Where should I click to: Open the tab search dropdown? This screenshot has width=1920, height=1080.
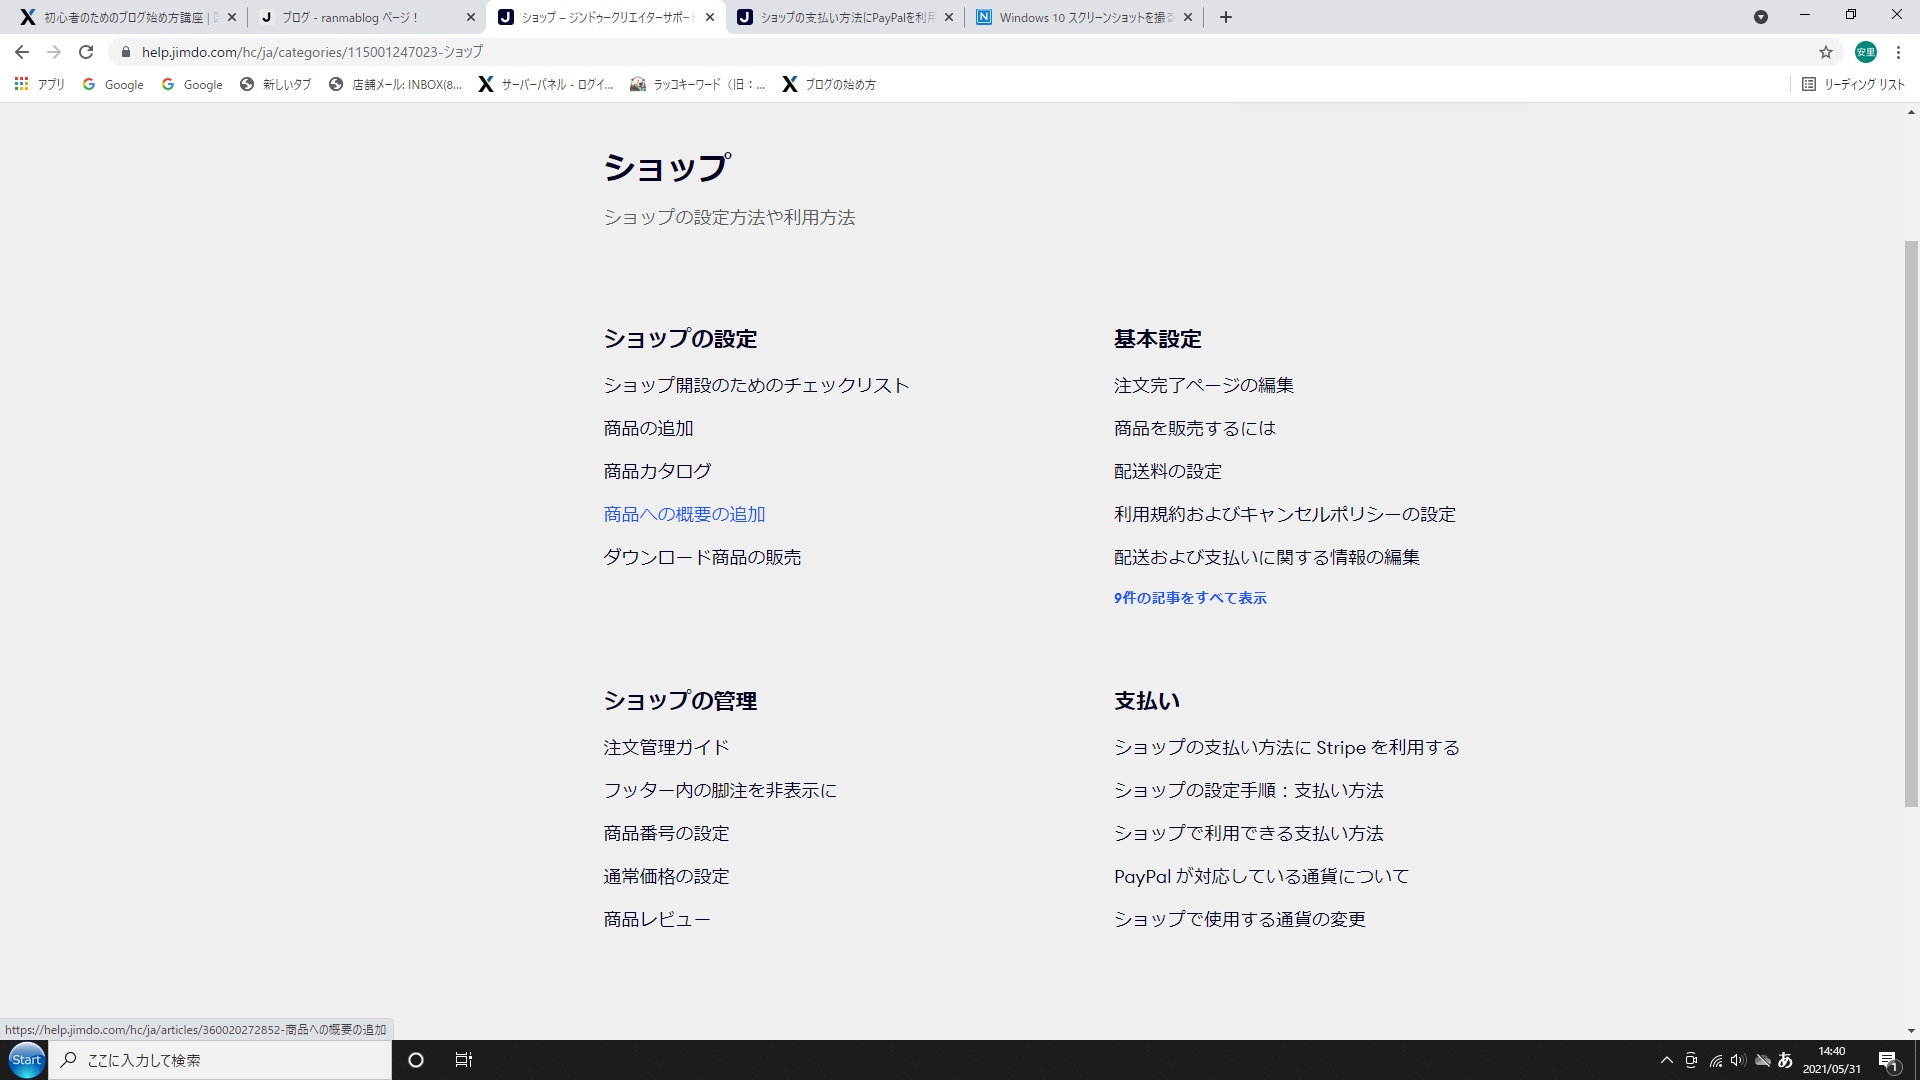click(x=1761, y=17)
